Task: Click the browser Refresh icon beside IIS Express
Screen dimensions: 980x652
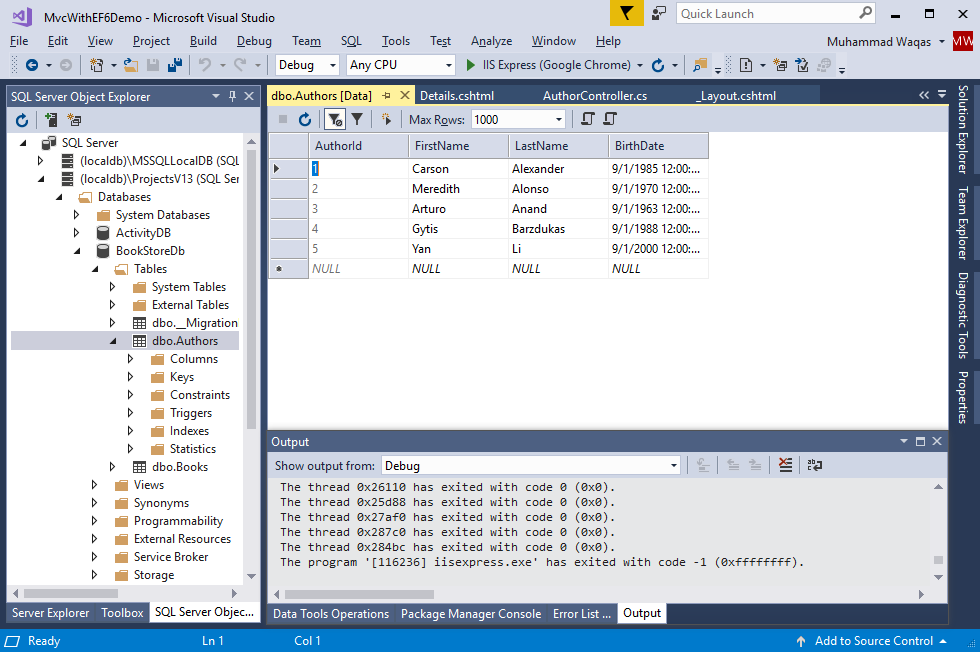Action: [658, 65]
